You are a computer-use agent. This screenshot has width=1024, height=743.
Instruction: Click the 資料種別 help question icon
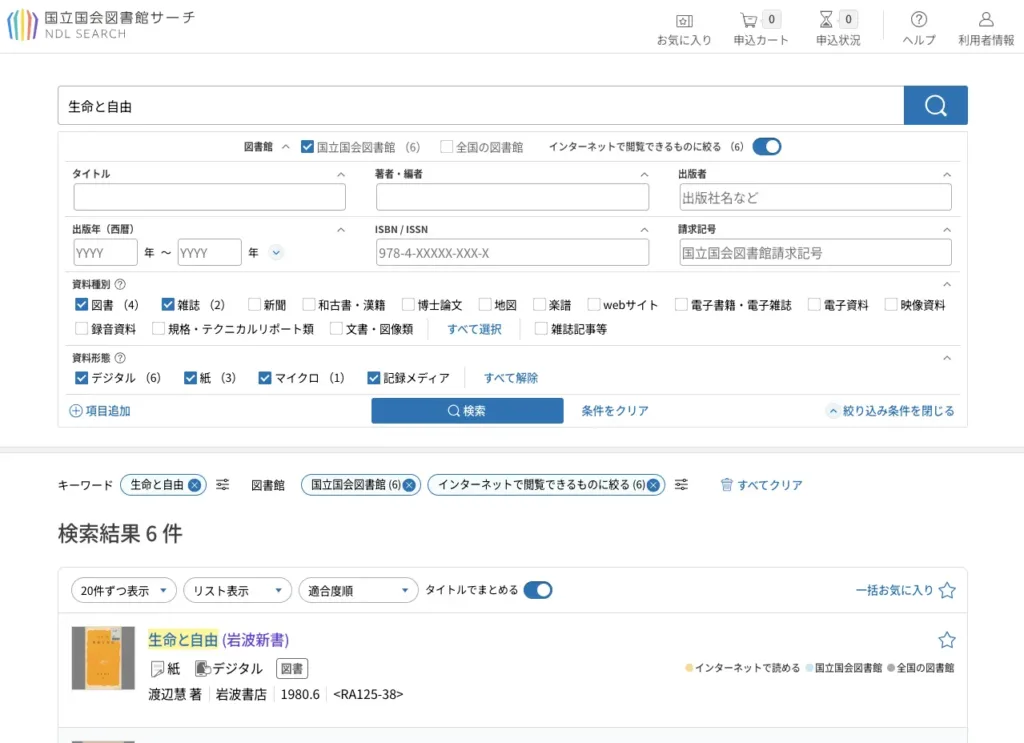click(120, 284)
